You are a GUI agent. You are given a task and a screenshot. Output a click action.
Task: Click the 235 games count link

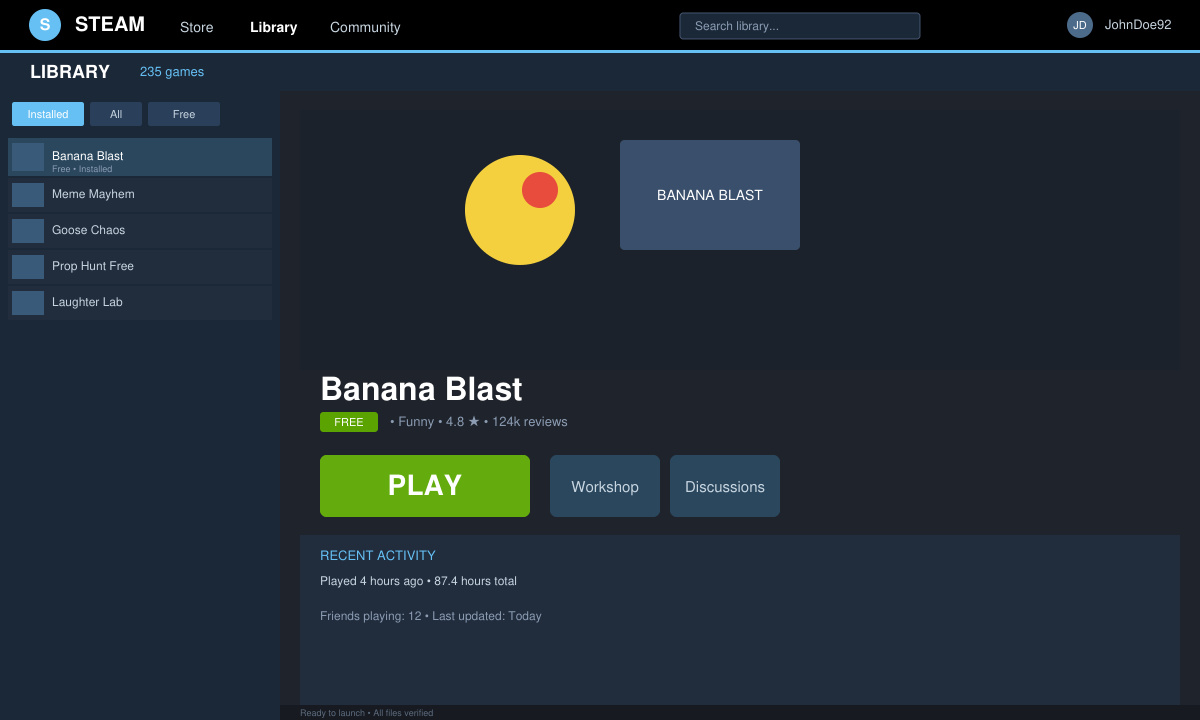172,72
